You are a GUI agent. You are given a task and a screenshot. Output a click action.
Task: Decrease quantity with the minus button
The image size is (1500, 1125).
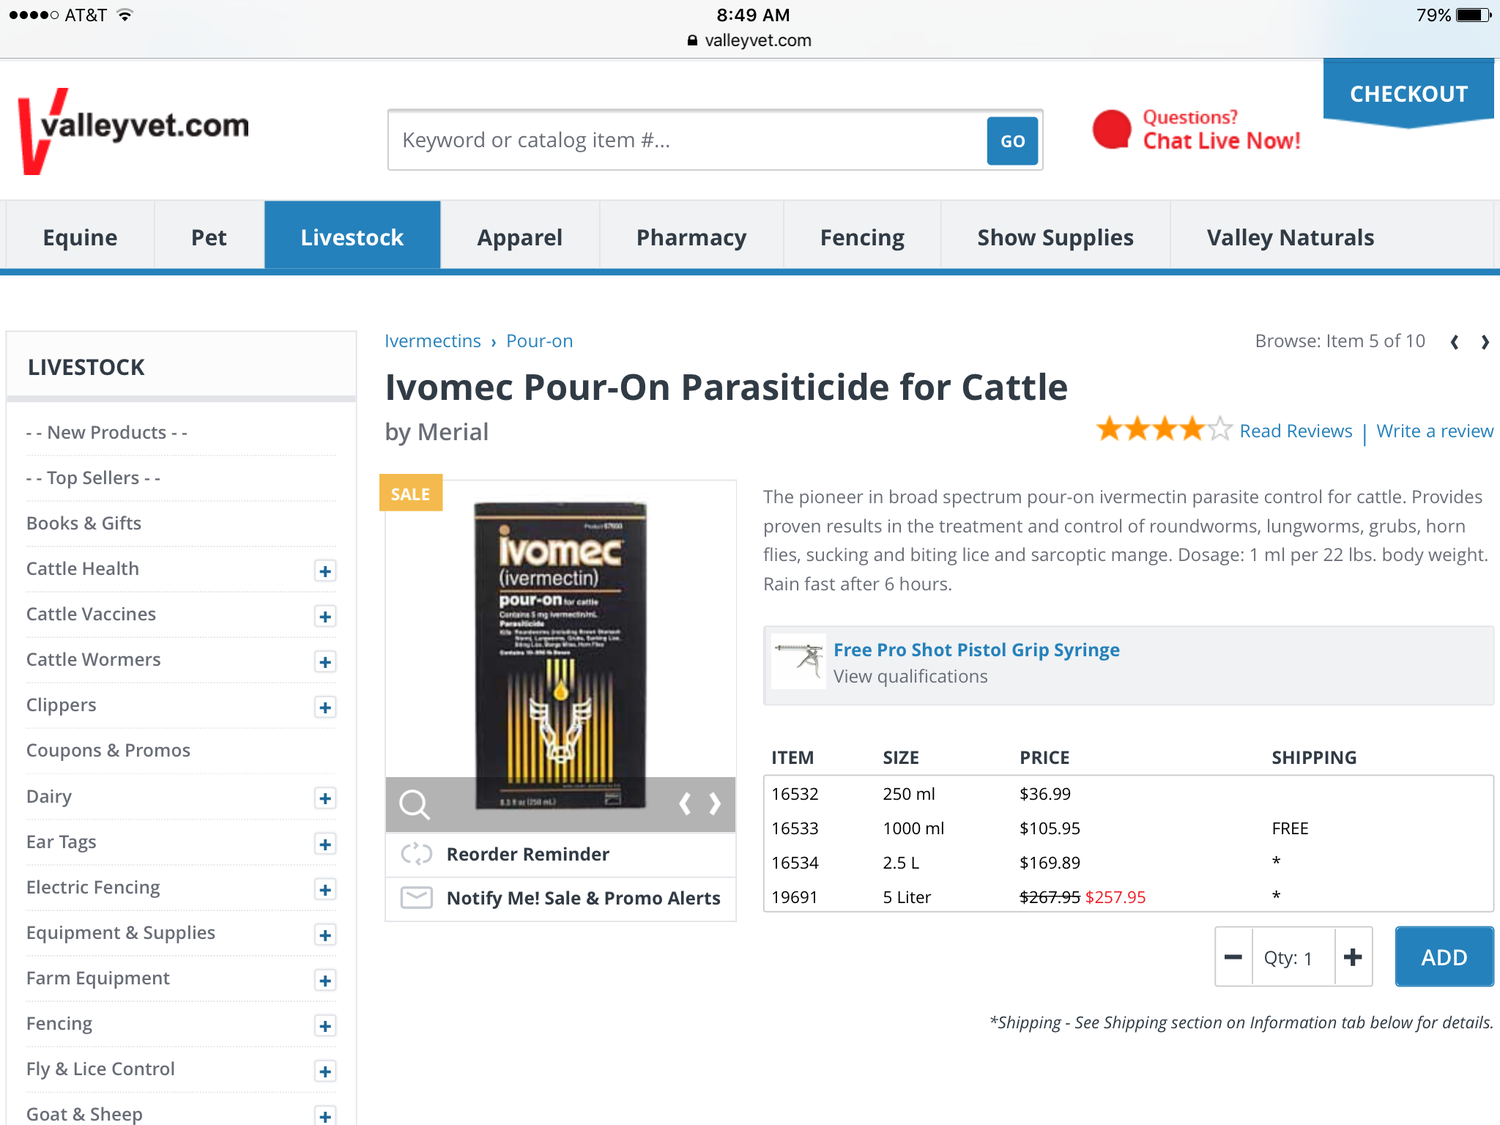click(x=1233, y=957)
